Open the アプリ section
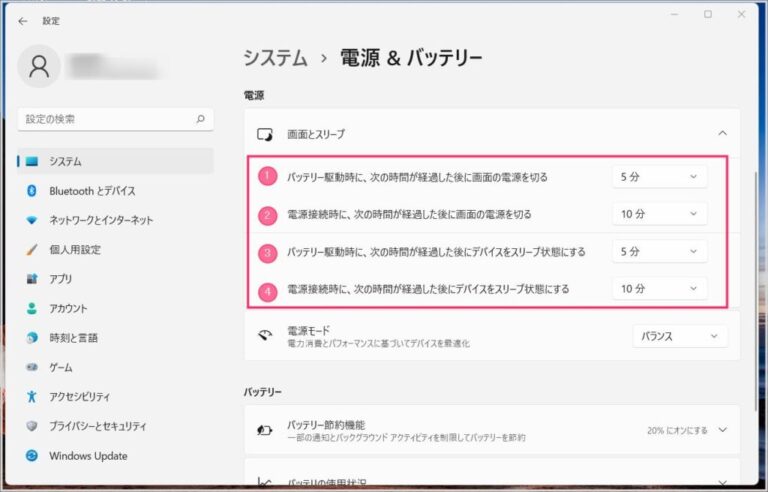Image resolution: width=768 pixels, height=492 pixels. [x=61, y=279]
